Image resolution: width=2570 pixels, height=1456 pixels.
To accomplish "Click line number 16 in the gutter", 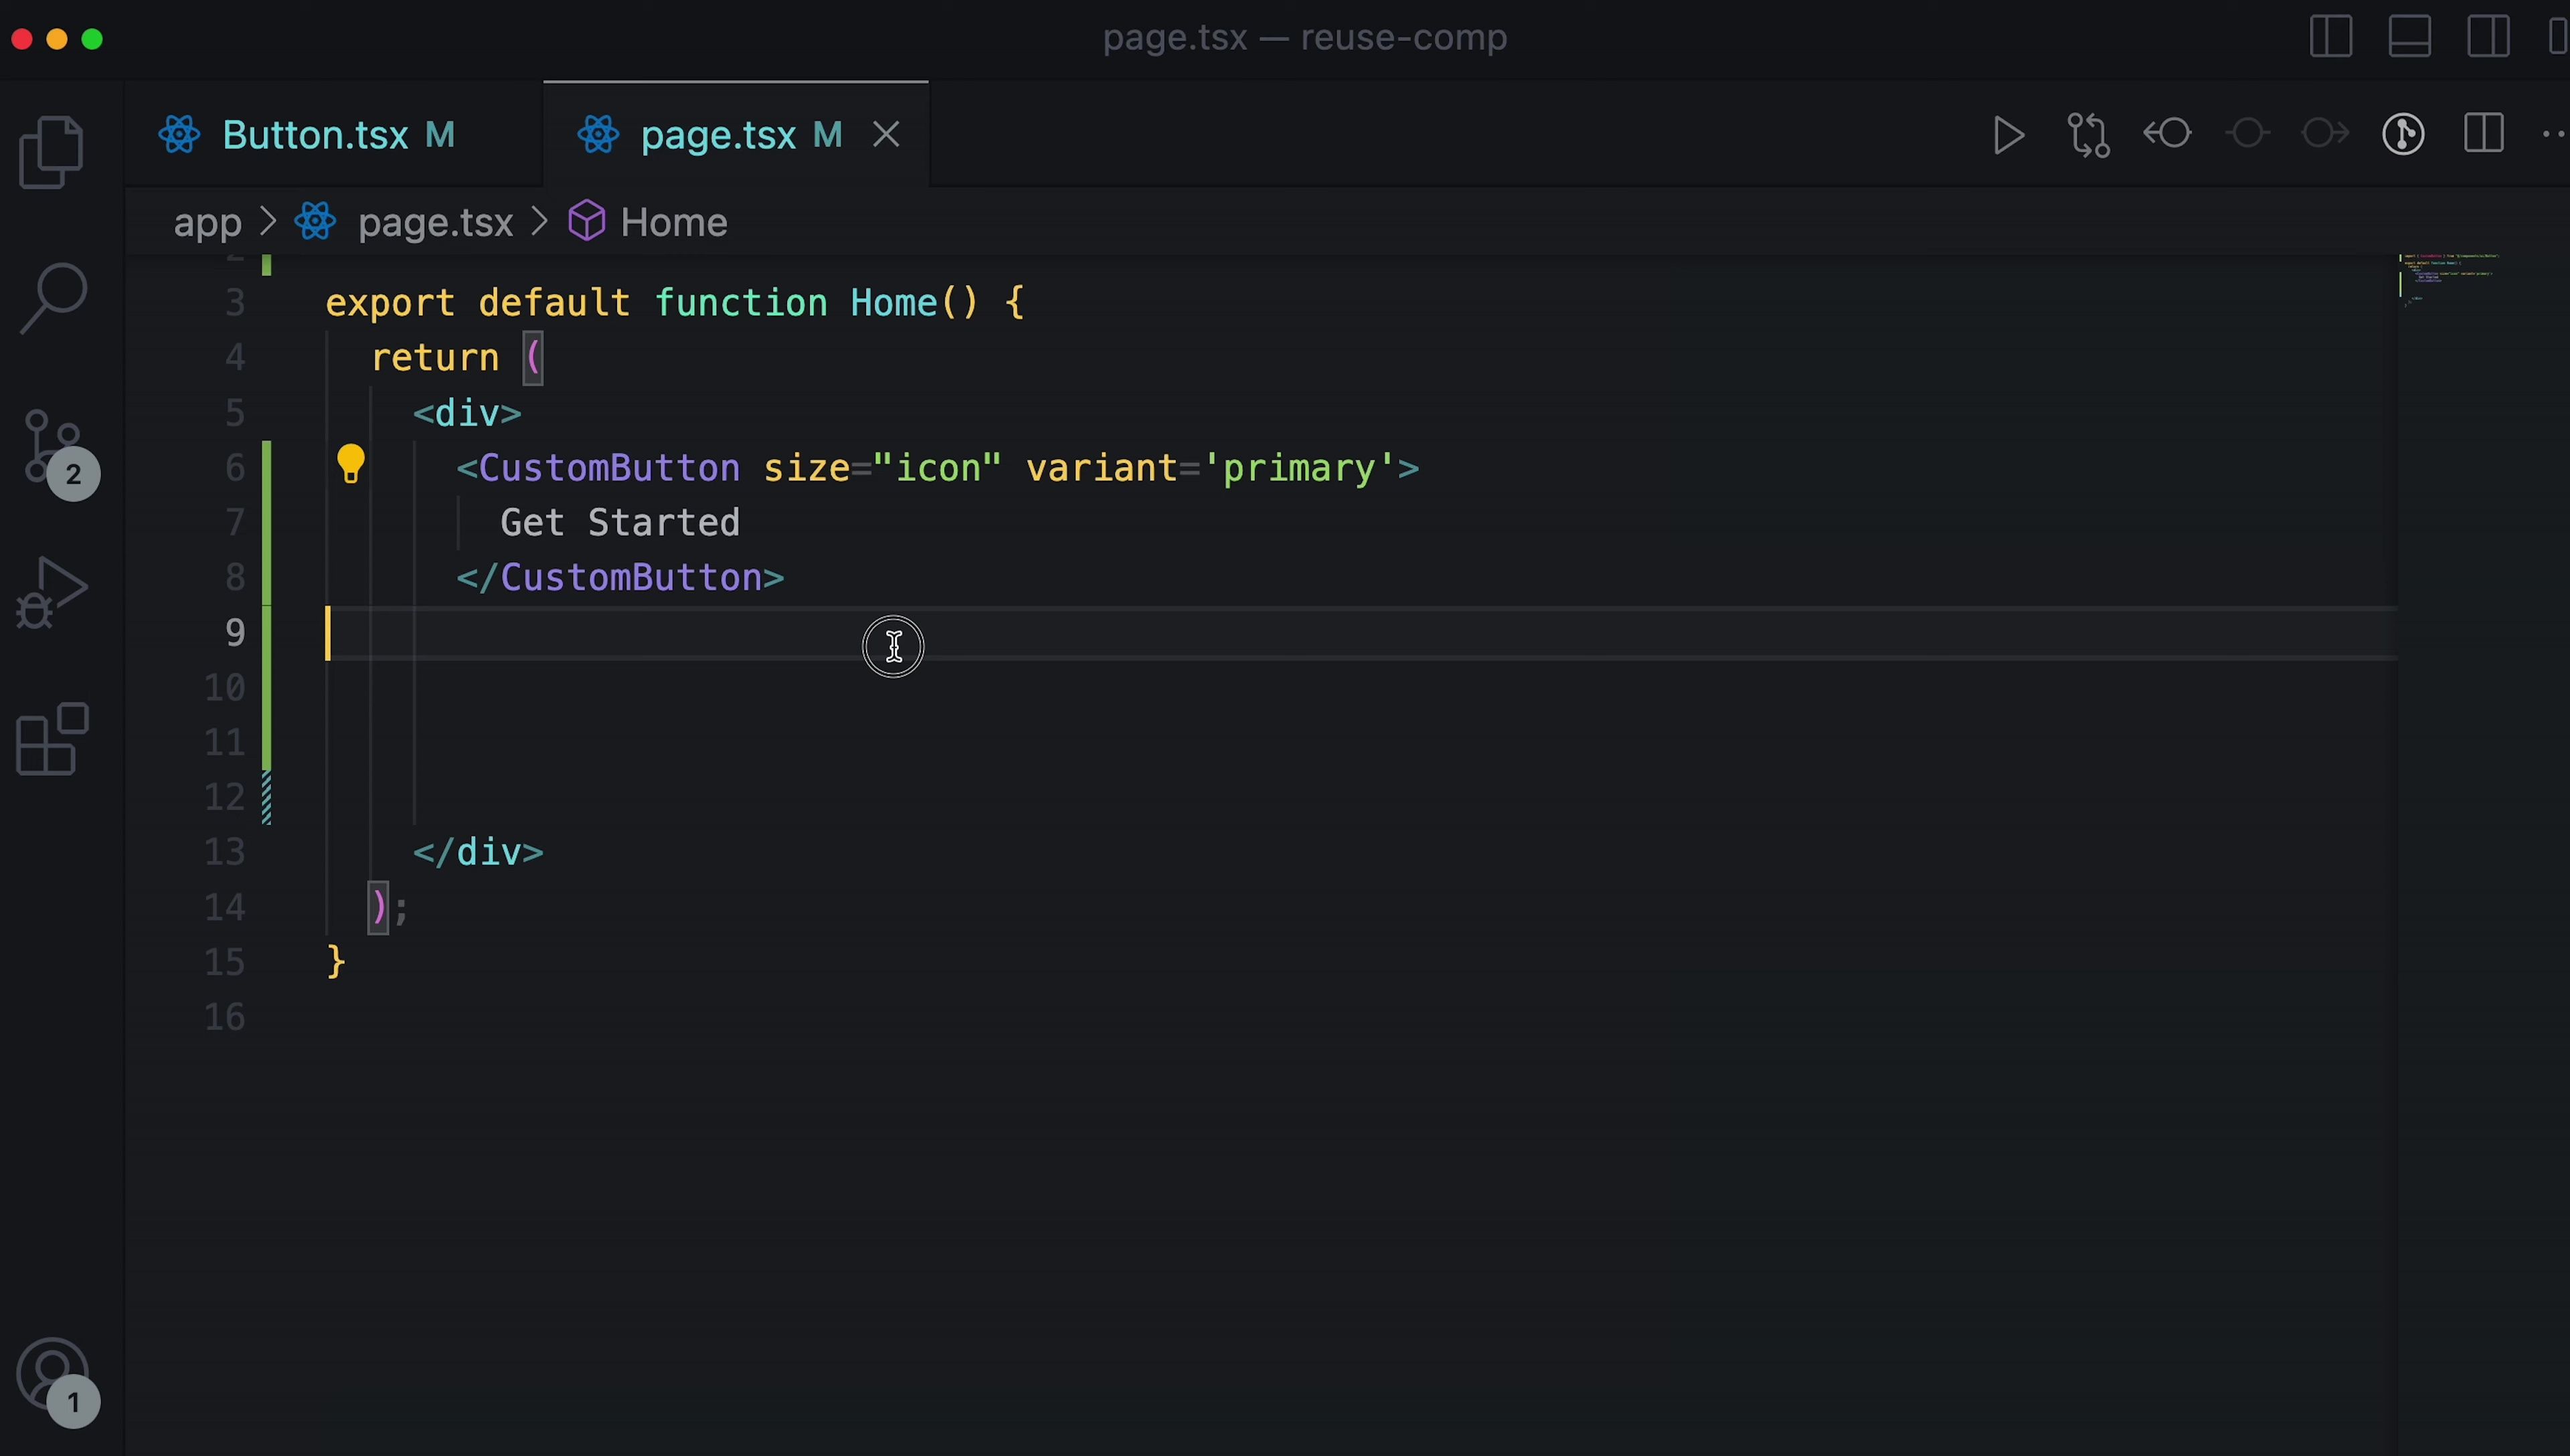I will (x=225, y=1017).
